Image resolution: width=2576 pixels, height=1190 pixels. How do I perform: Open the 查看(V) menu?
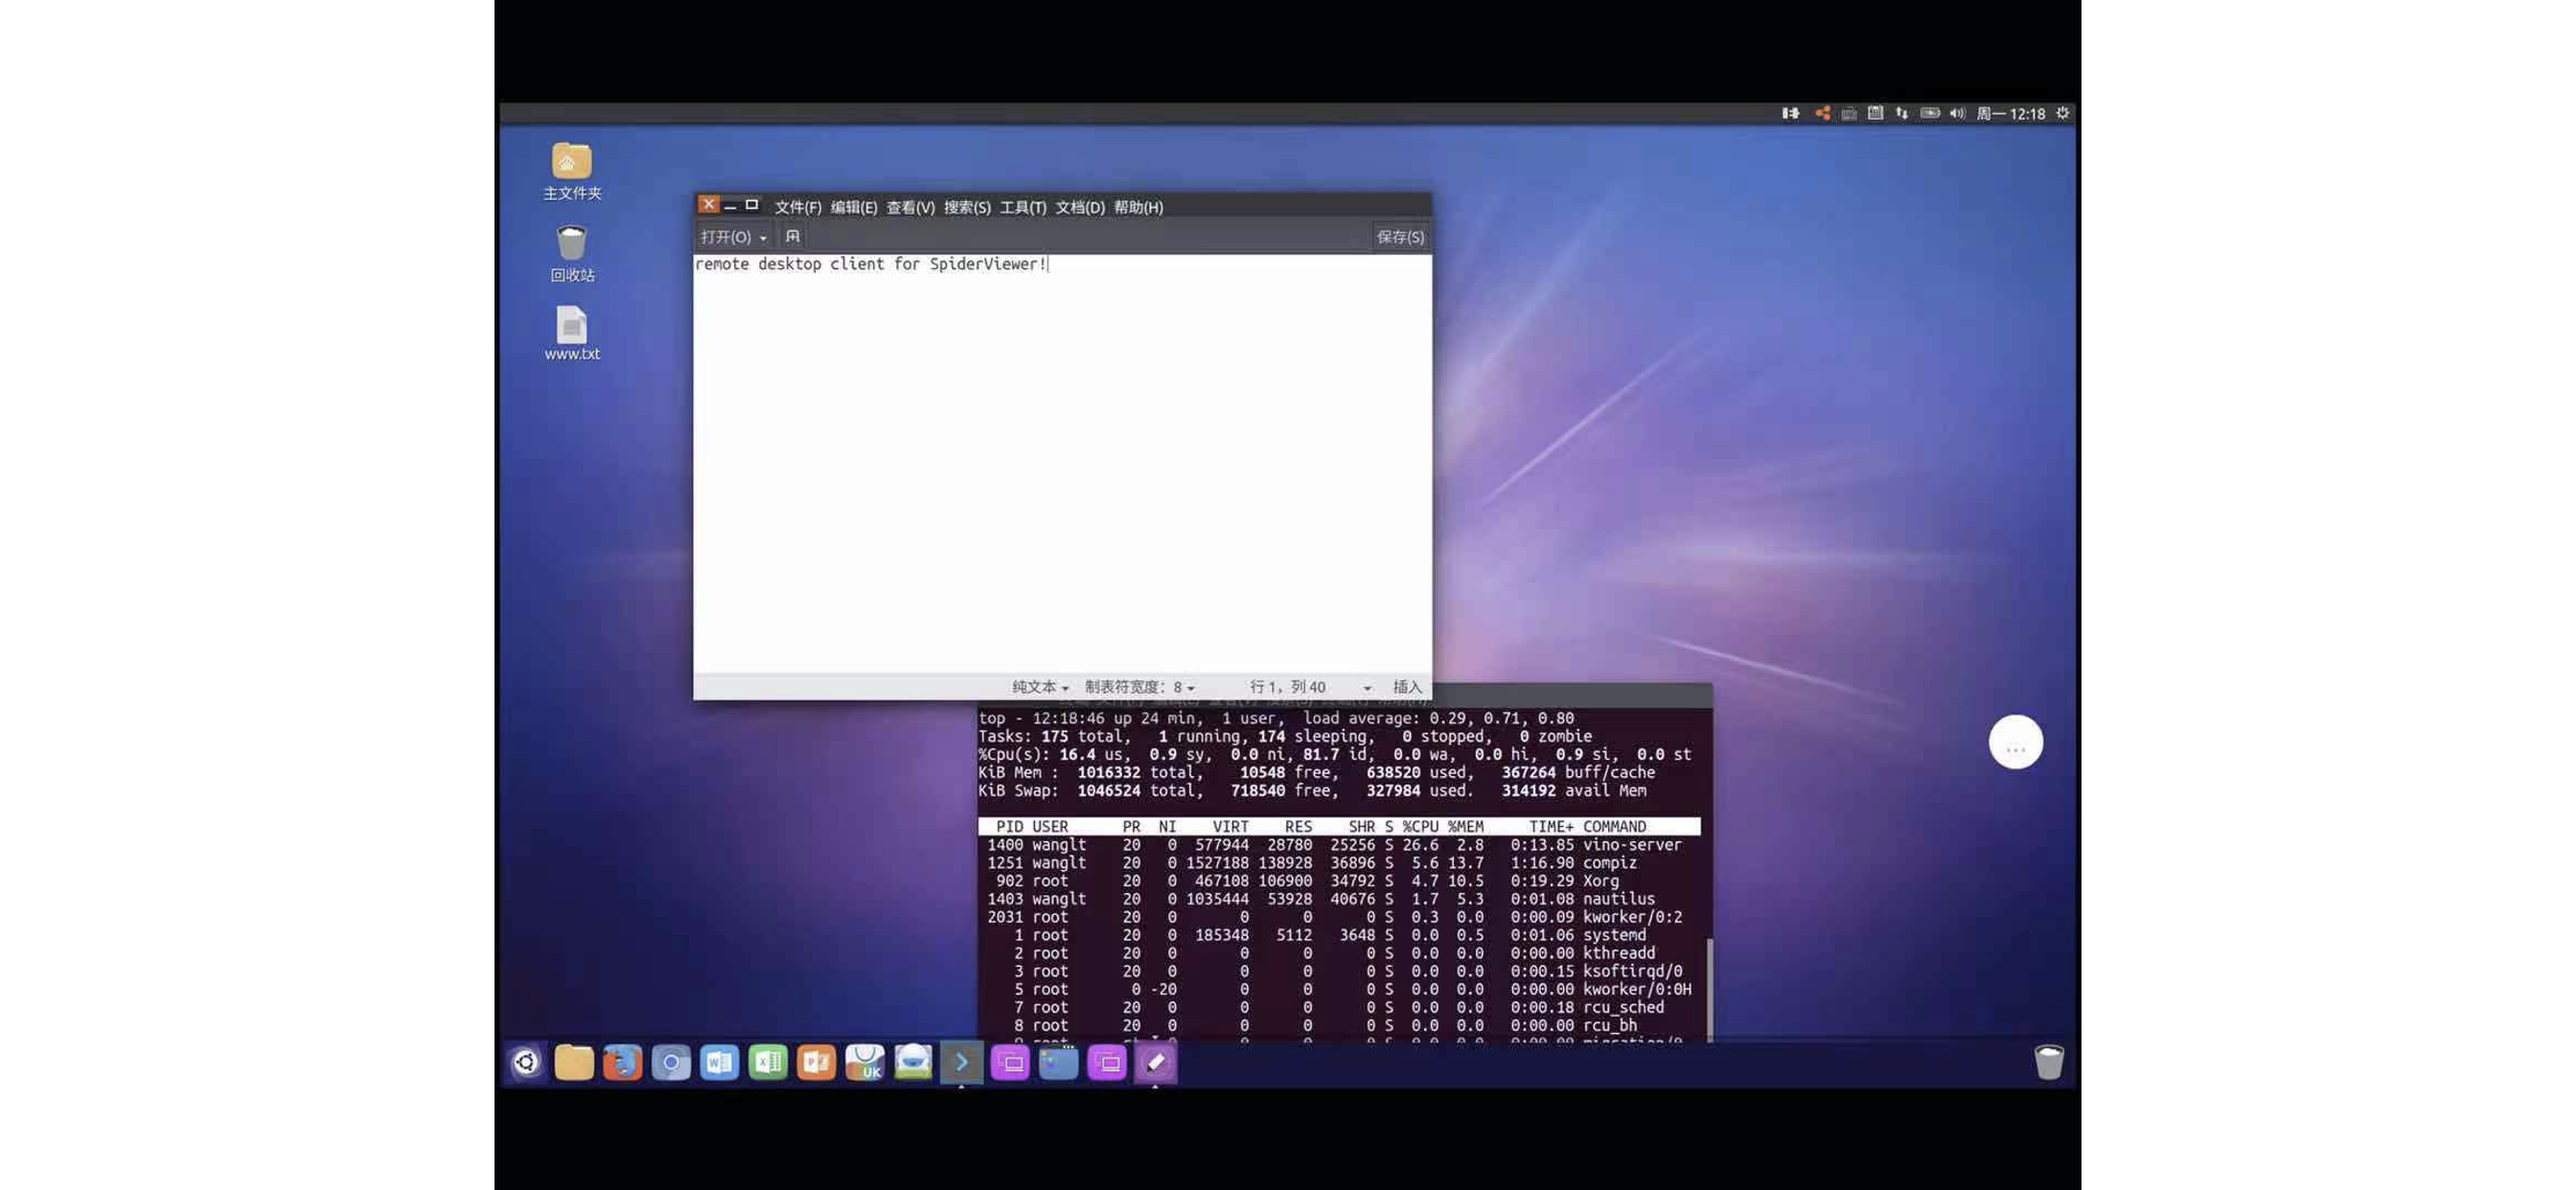coord(910,207)
